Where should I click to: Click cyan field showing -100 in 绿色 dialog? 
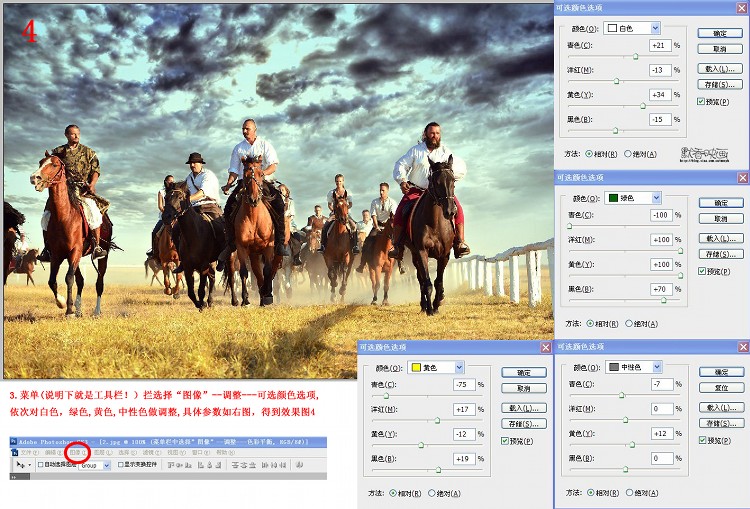click(x=662, y=215)
